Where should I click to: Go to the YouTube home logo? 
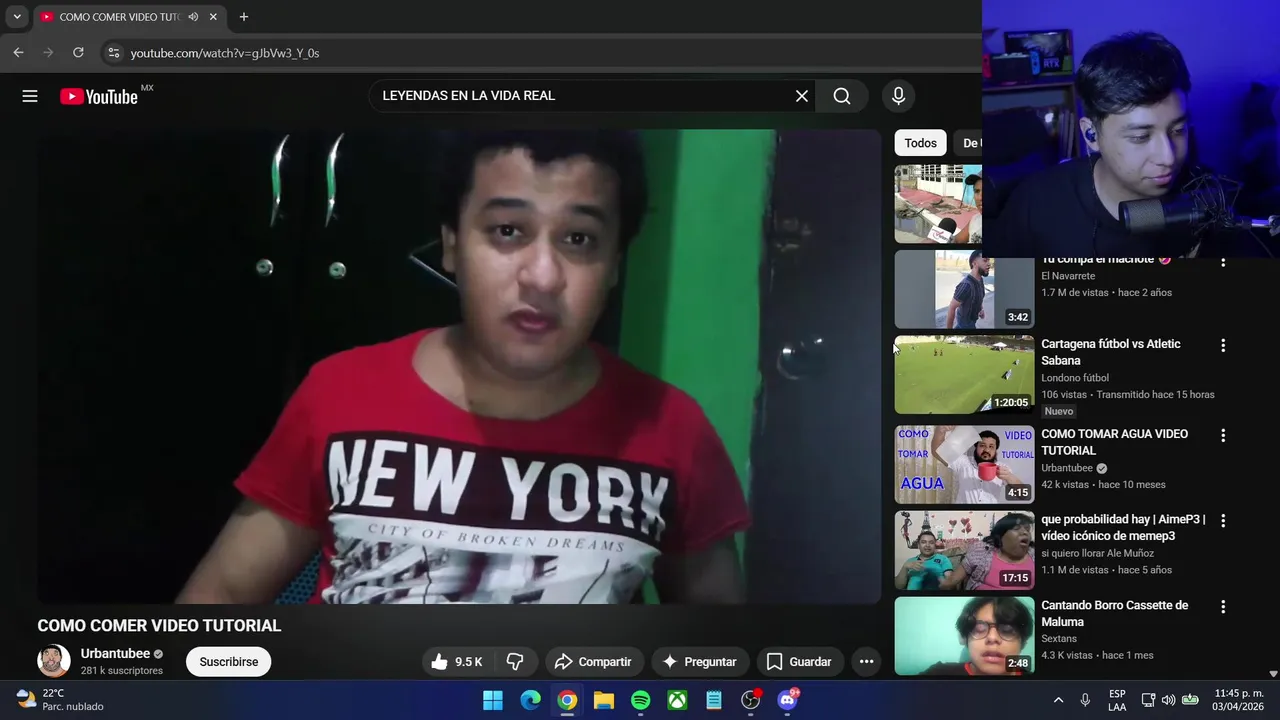[98, 96]
